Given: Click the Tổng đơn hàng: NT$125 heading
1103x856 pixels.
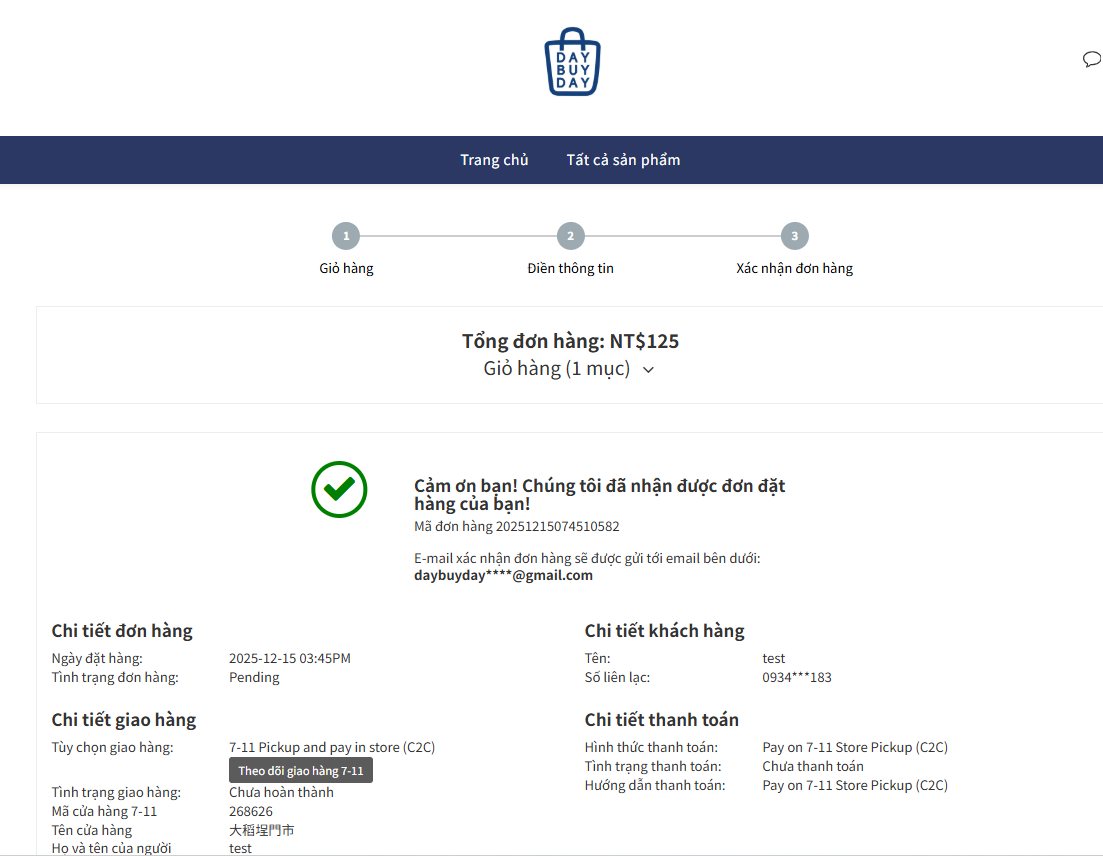Looking at the screenshot, I should [x=570, y=341].
